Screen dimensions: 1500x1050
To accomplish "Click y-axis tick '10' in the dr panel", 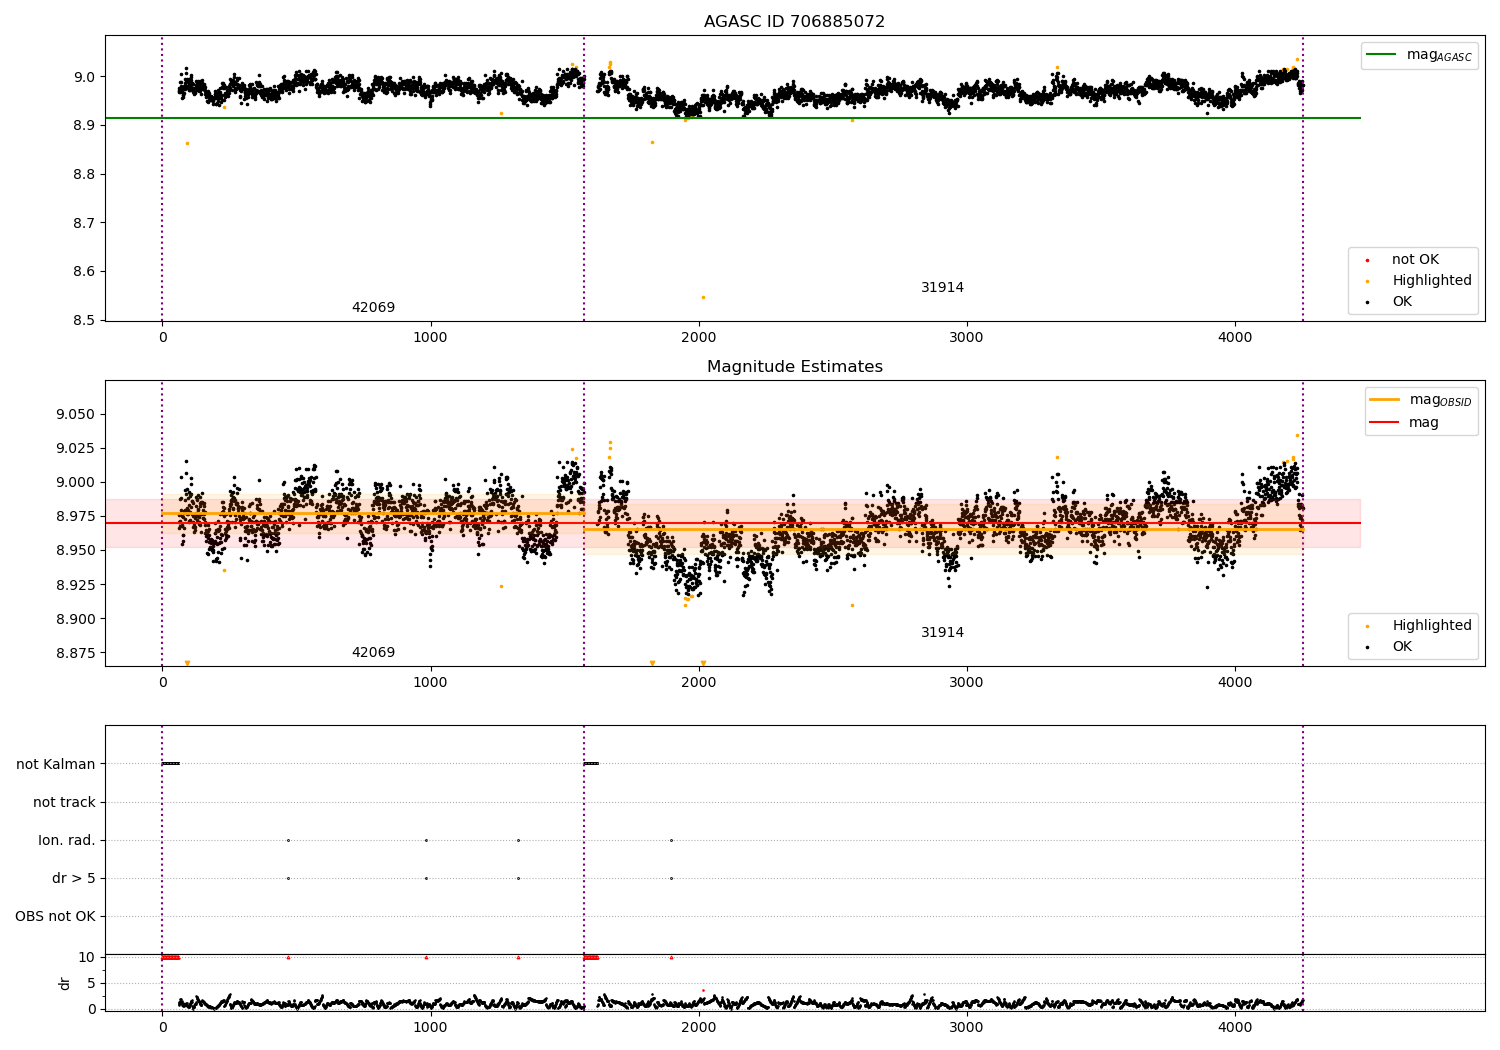I will (87, 958).
